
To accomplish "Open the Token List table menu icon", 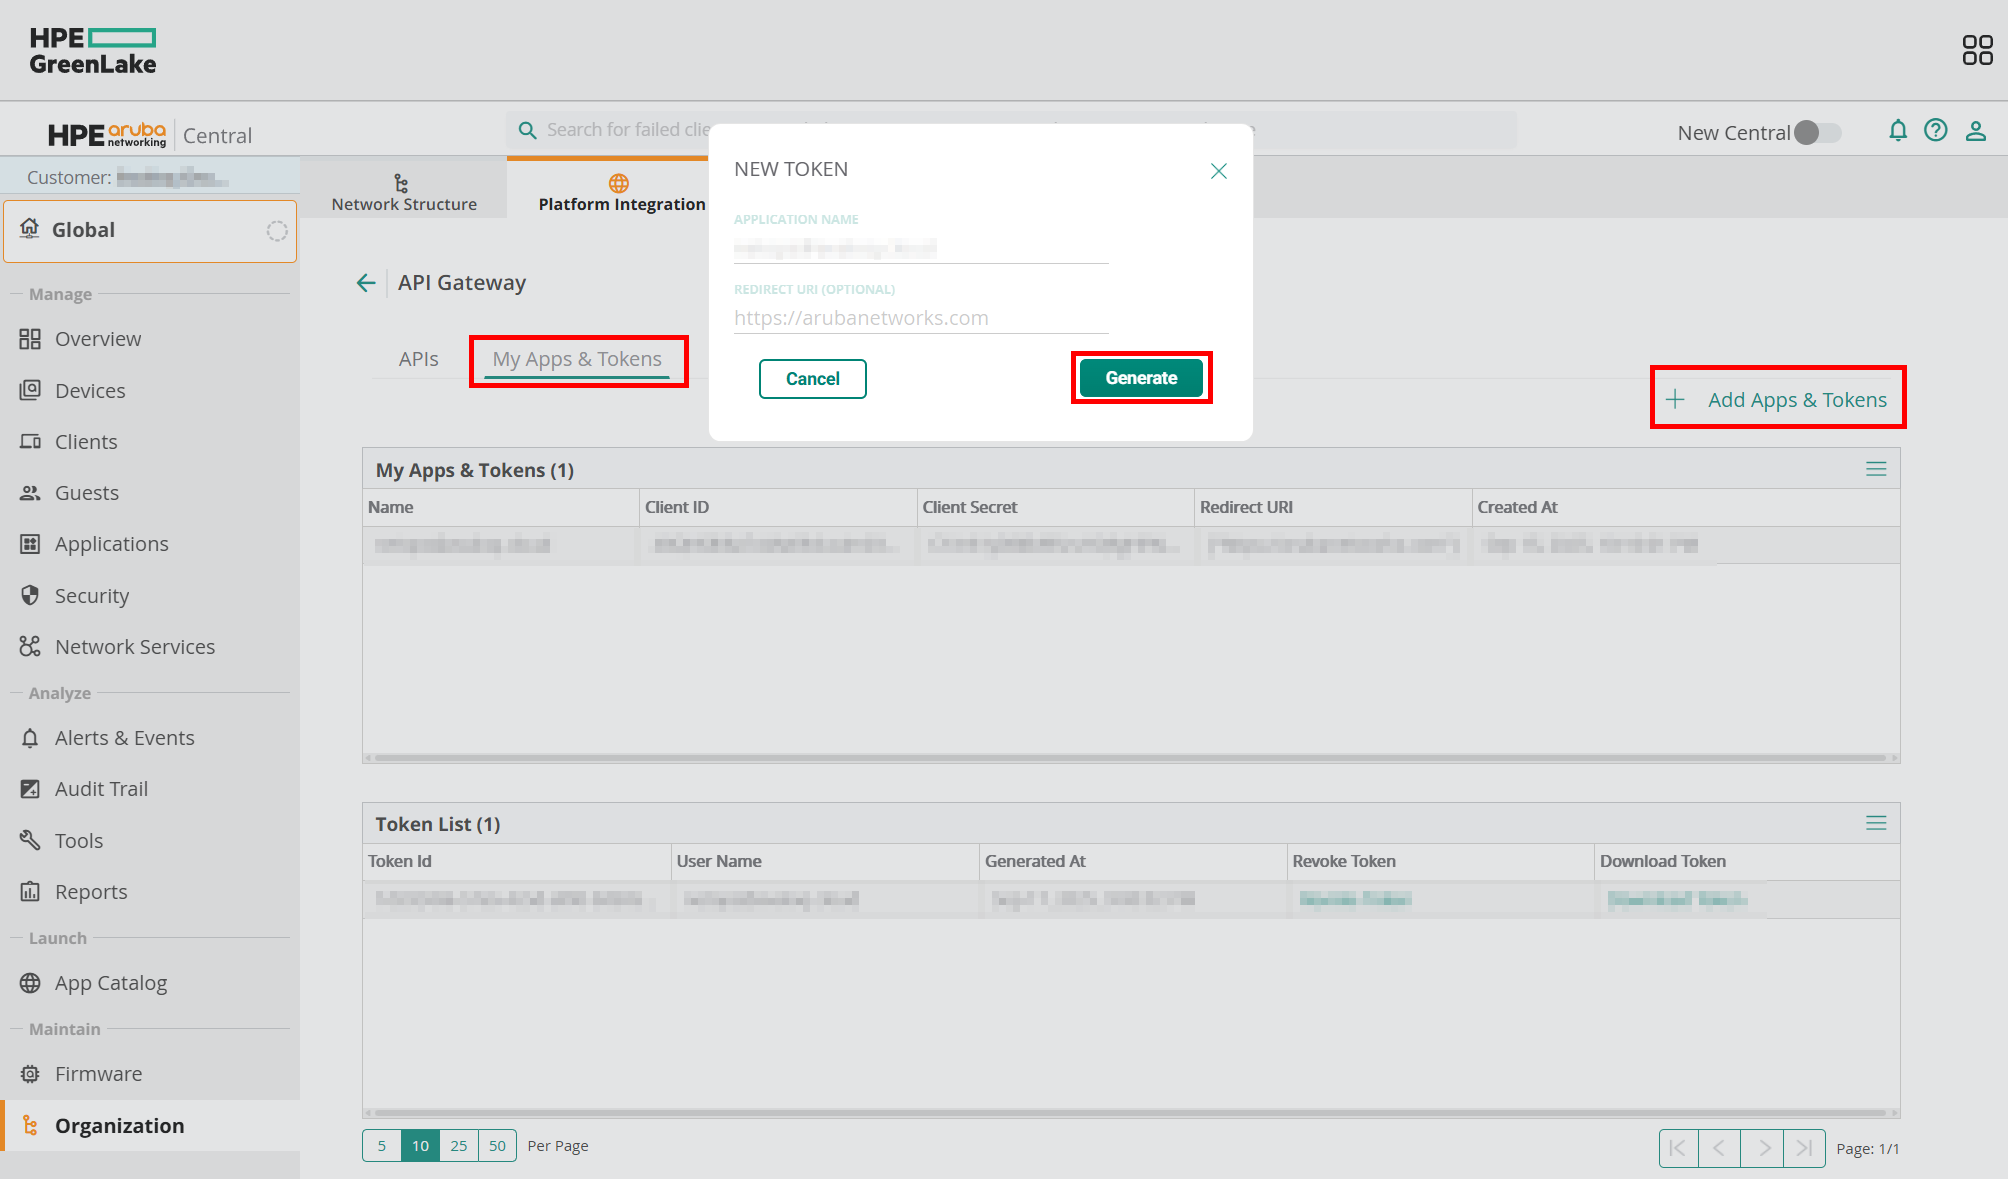I will coord(1876,823).
